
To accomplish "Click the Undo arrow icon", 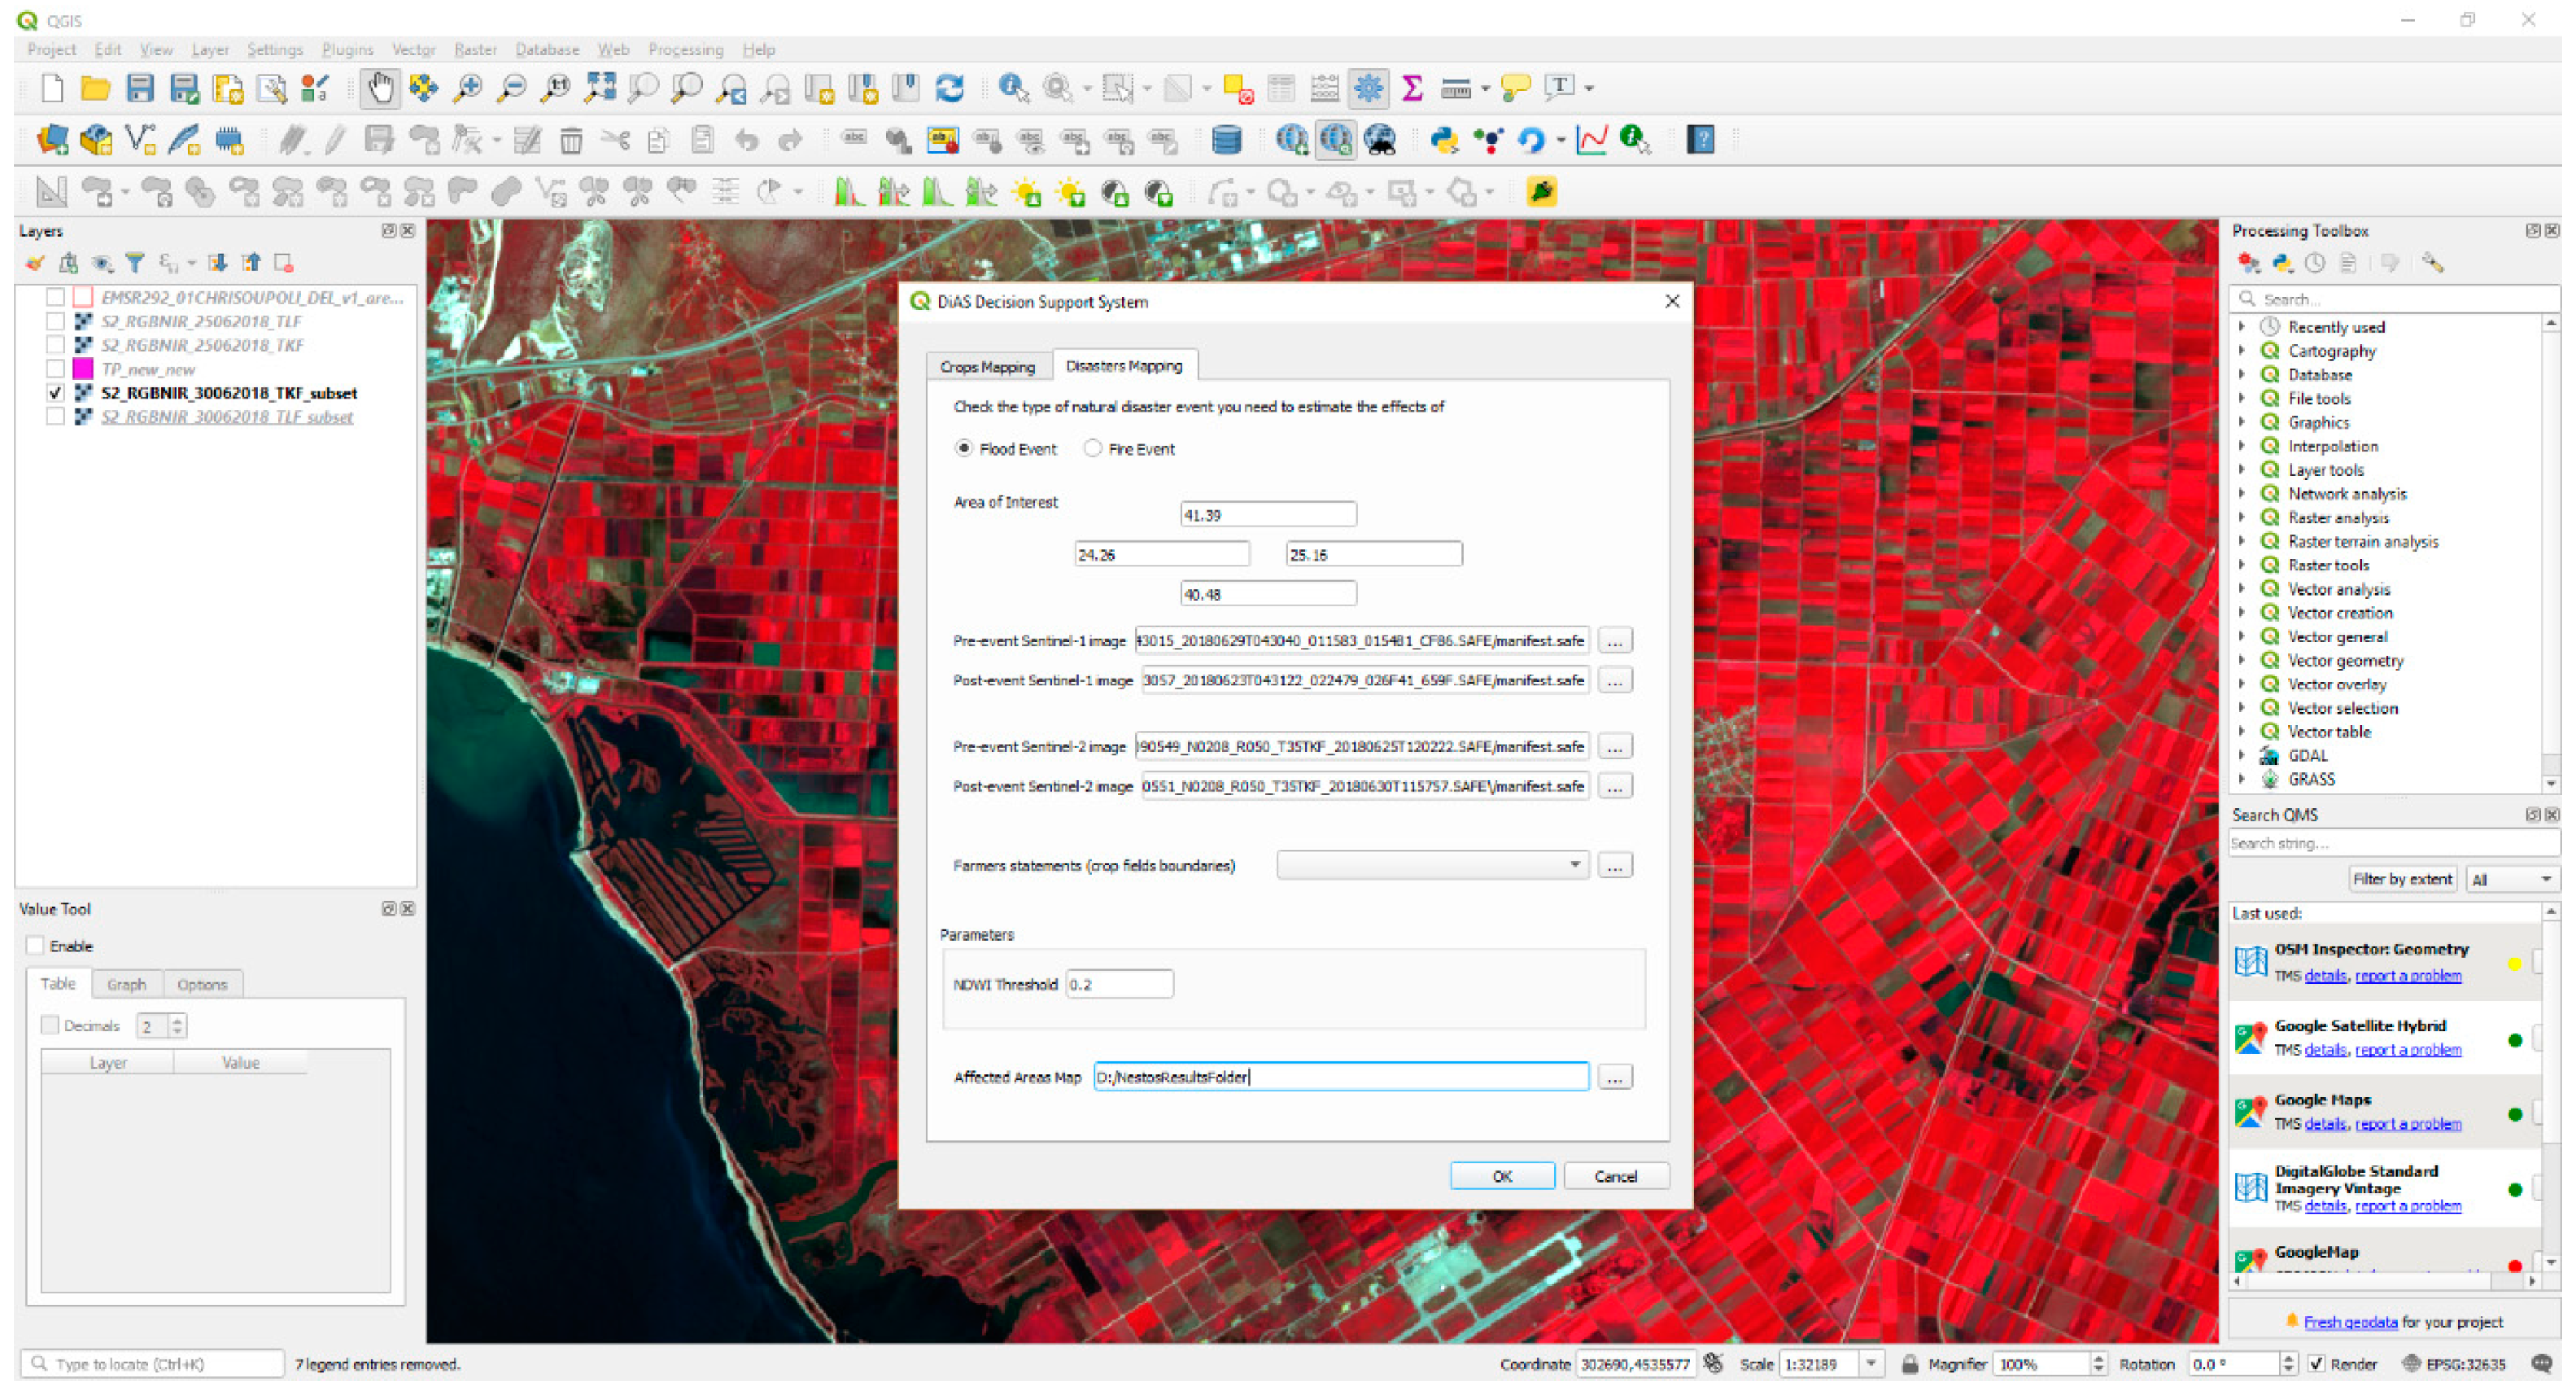I will point(746,140).
